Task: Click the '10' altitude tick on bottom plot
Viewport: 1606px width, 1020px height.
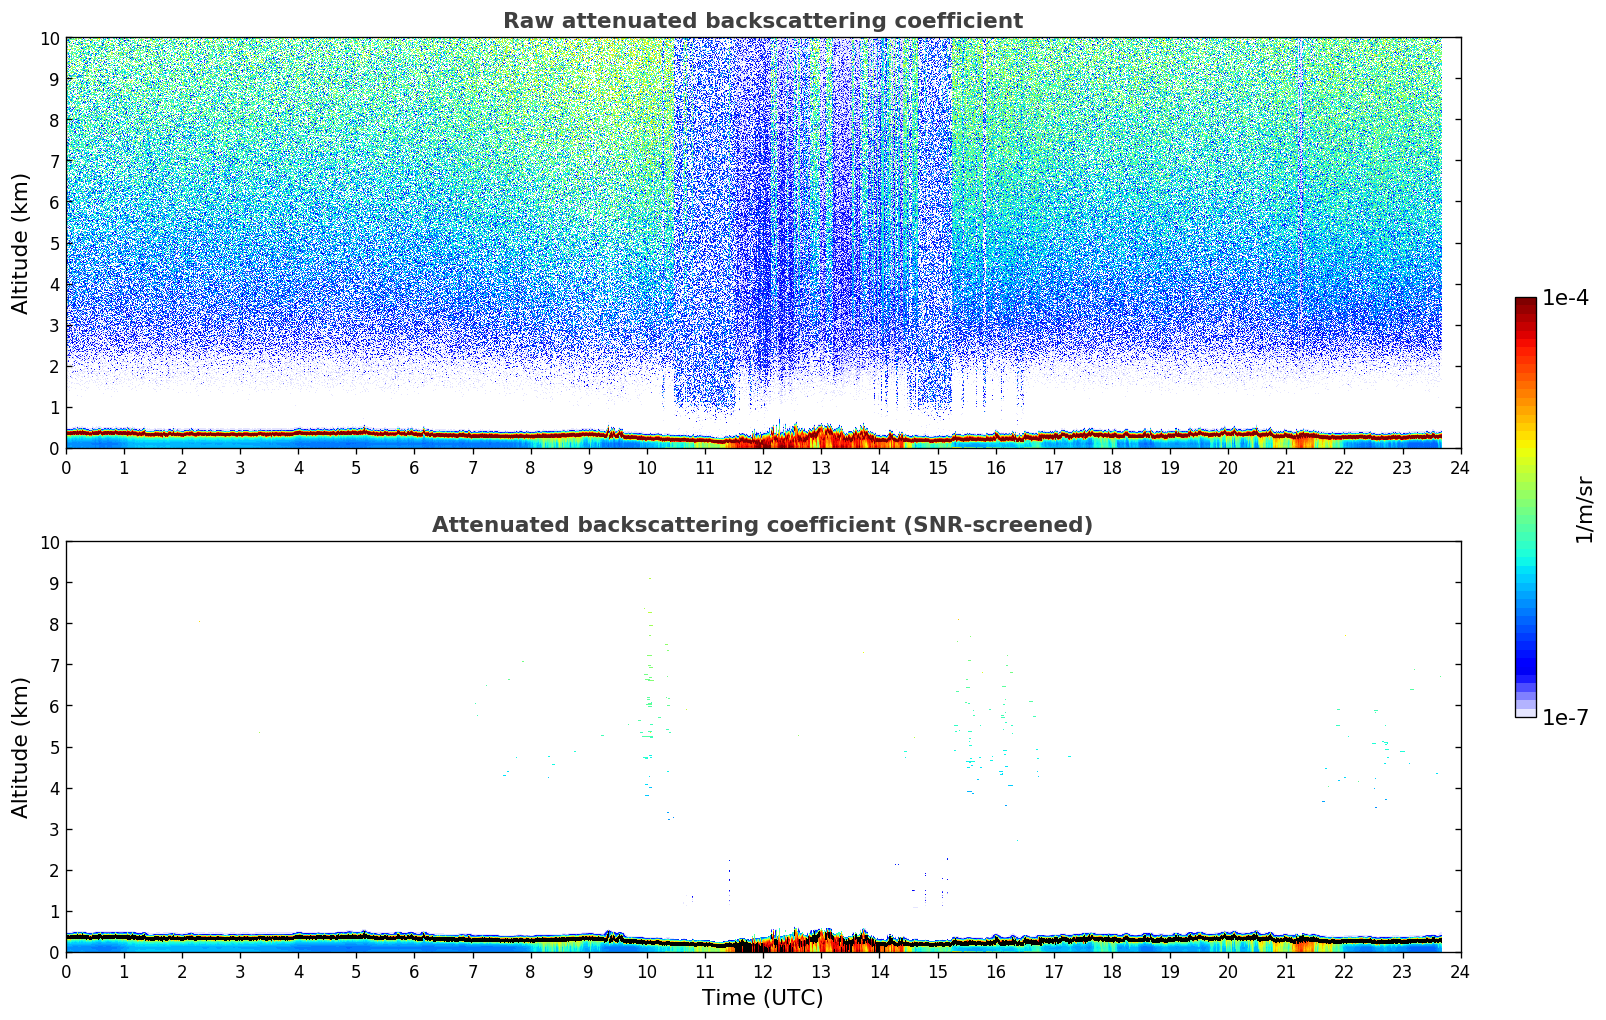Action: (x=50, y=542)
